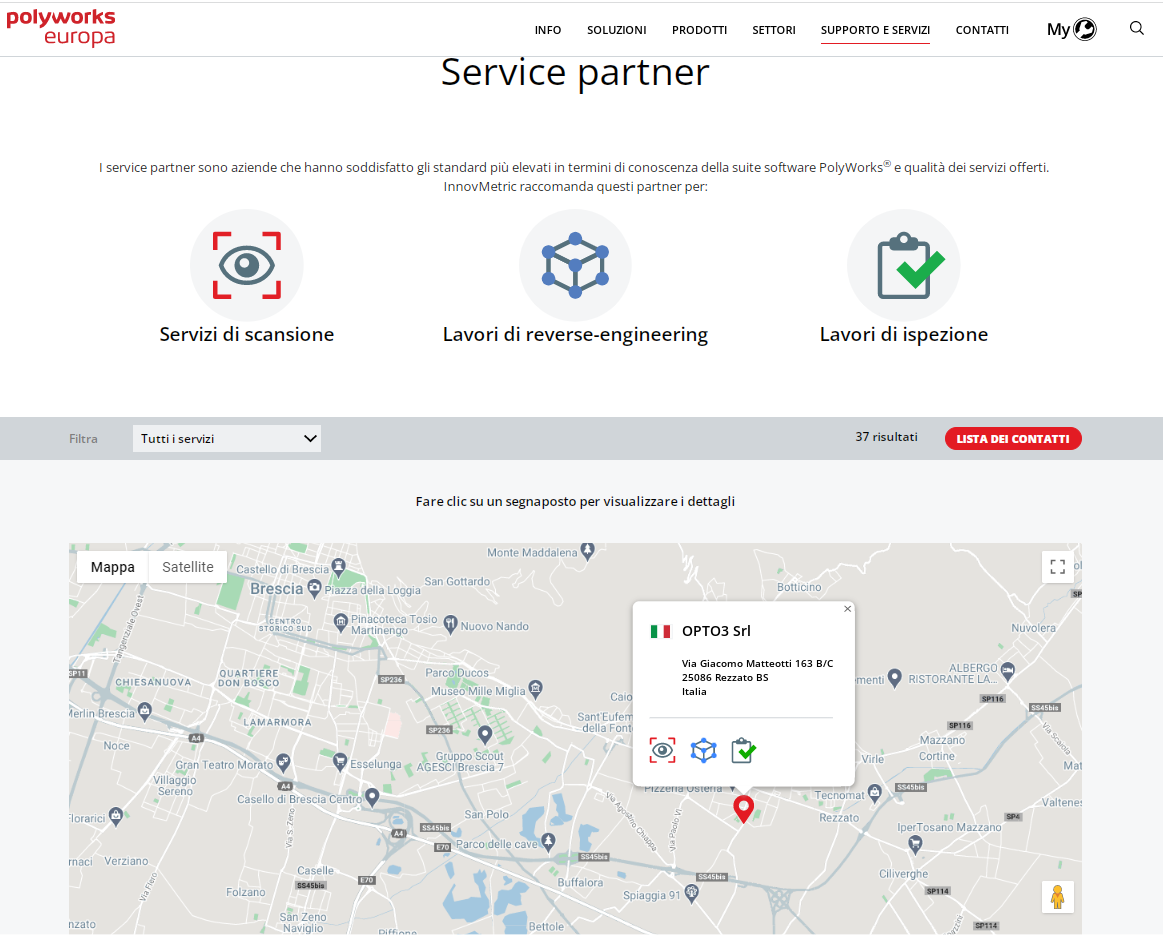
Task: Open the SOLUZIONI menu
Action: (616, 30)
